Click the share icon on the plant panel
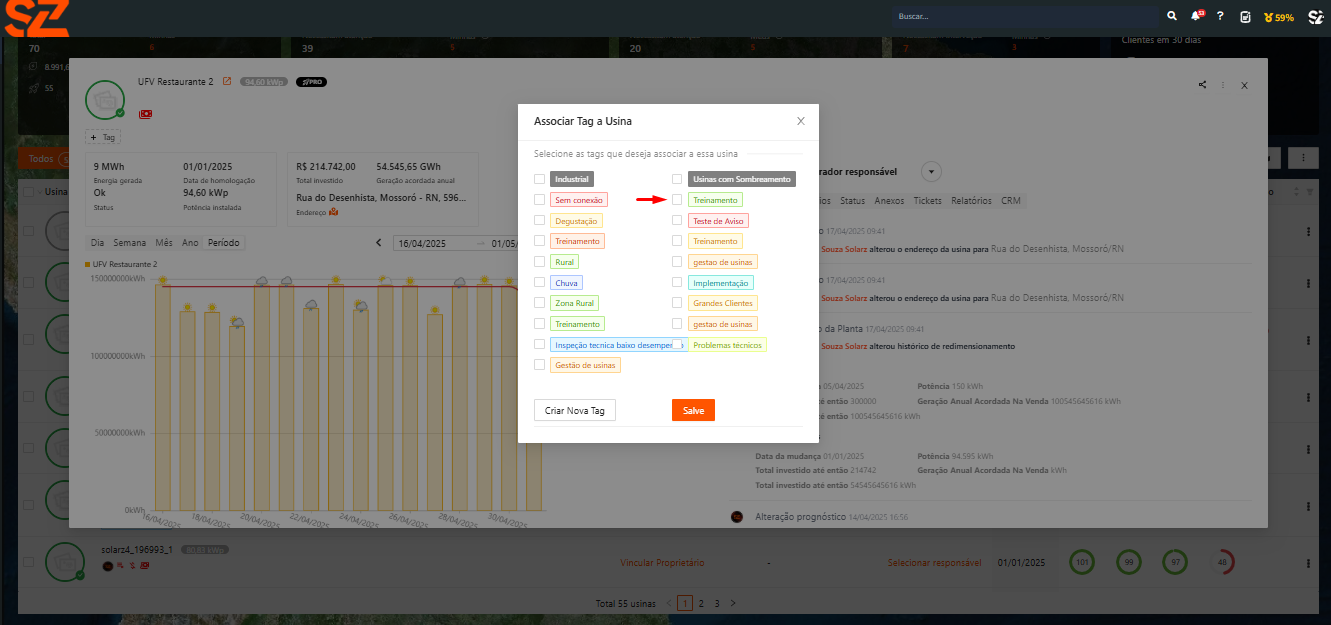This screenshot has height=625, width=1331. click(x=1202, y=85)
